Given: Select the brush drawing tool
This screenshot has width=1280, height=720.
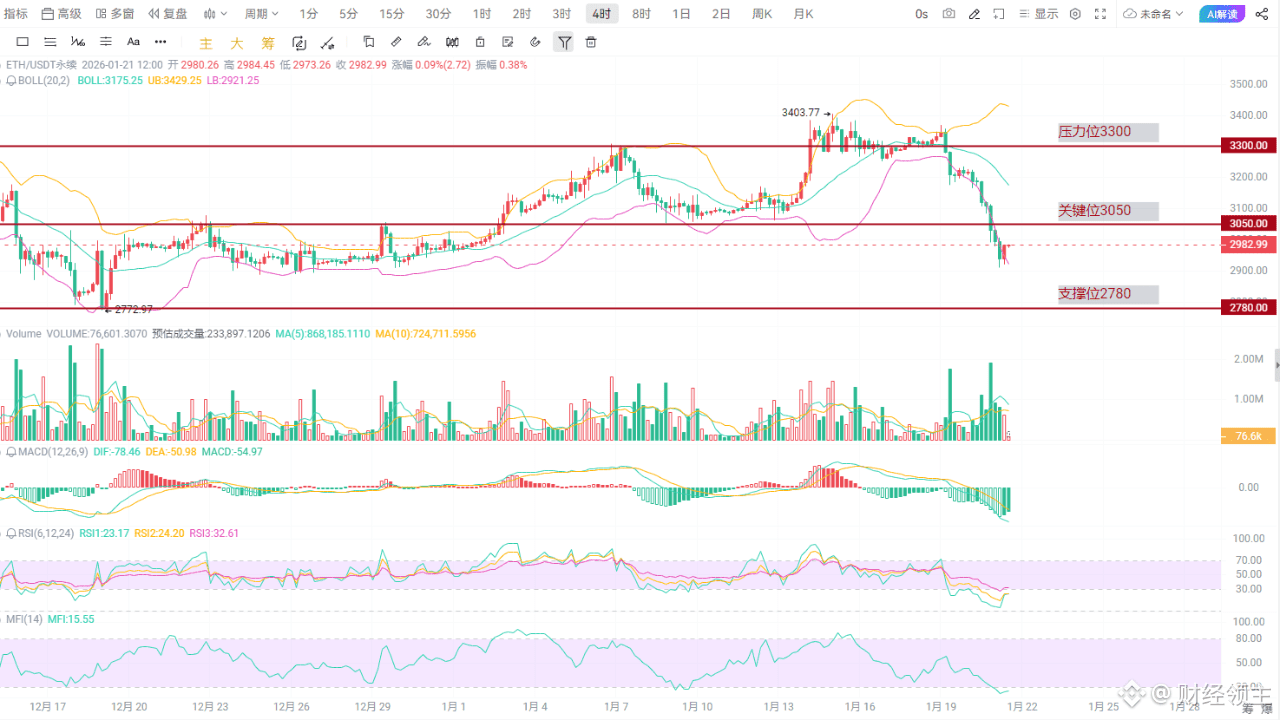Looking at the screenshot, I should (x=424, y=42).
